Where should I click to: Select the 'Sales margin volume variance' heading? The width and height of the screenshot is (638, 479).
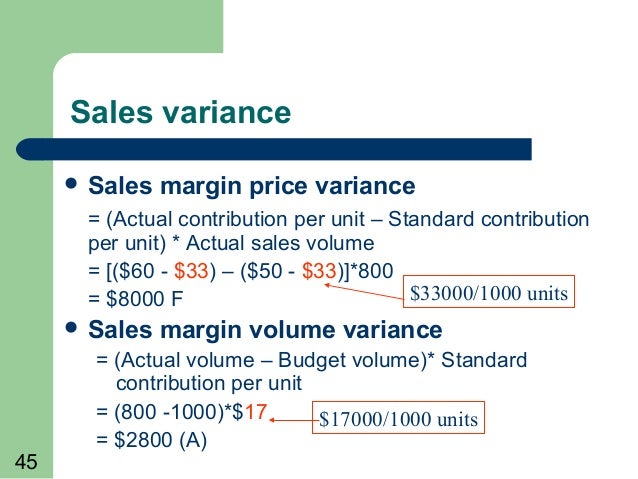[265, 329]
